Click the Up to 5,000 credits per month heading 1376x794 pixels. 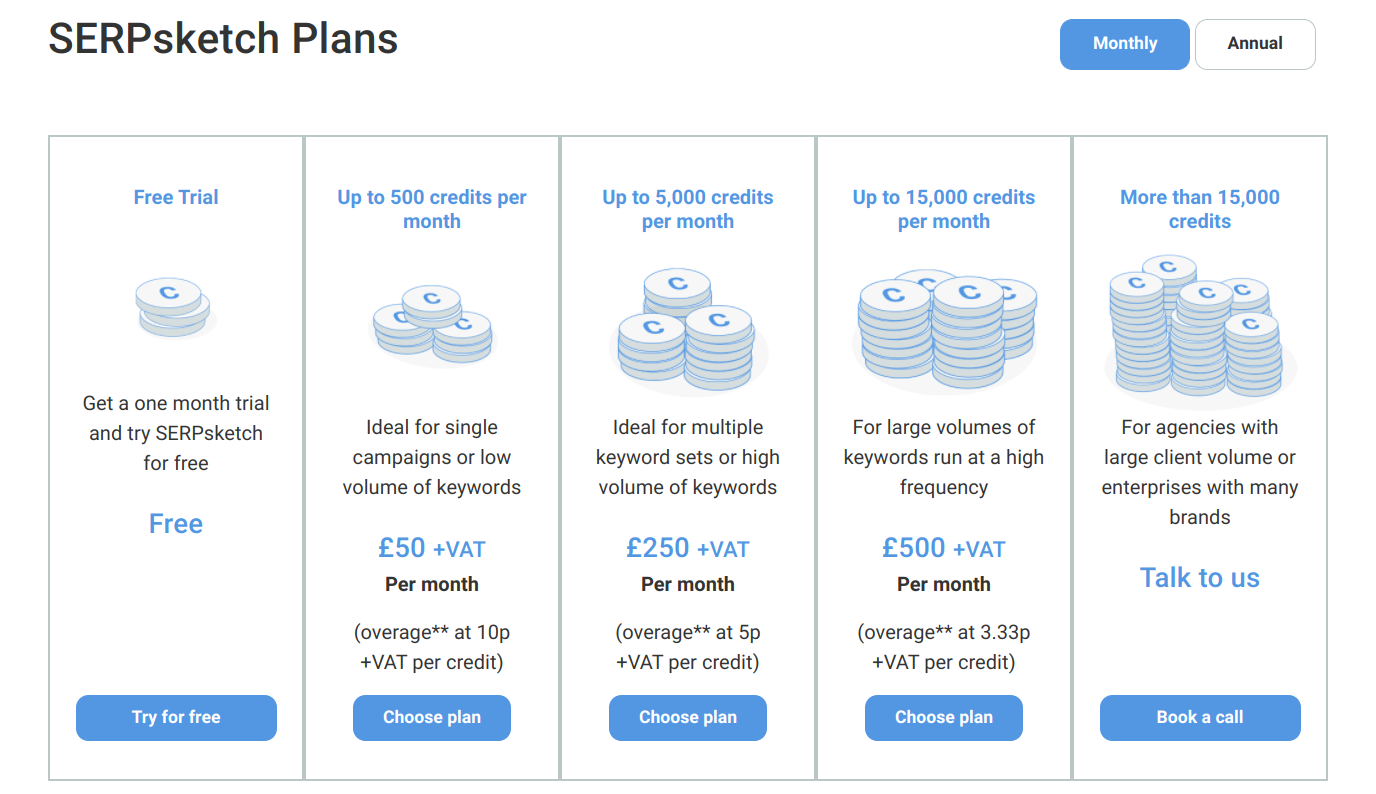pyautogui.click(x=688, y=209)
